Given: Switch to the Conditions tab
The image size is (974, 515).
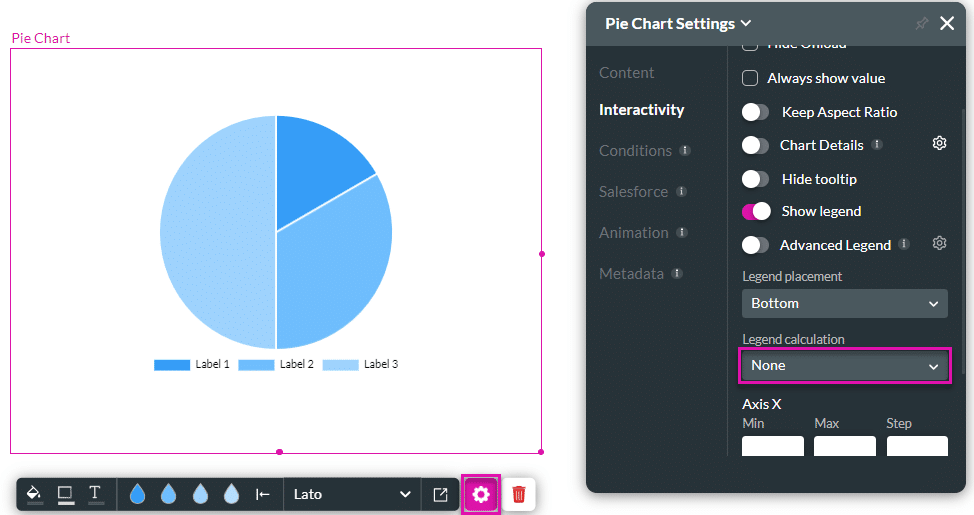Looking at the screenshot, I should pos(635,151).
